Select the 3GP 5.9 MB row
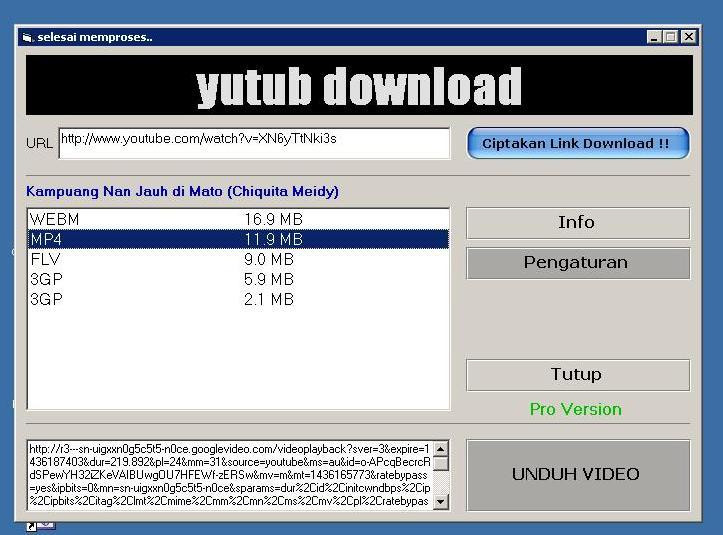 point(238,279)
